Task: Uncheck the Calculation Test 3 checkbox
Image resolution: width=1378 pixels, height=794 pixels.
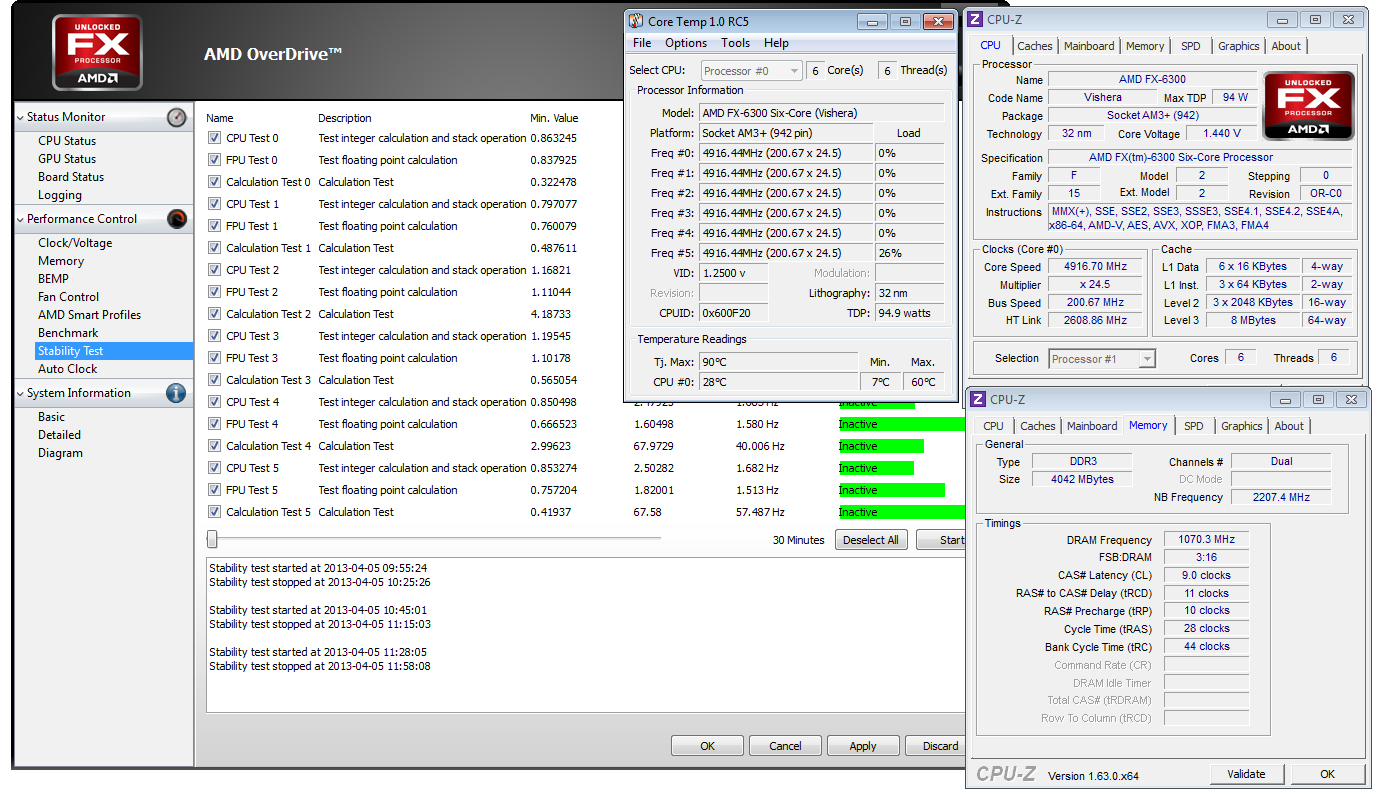Action: 214,380
